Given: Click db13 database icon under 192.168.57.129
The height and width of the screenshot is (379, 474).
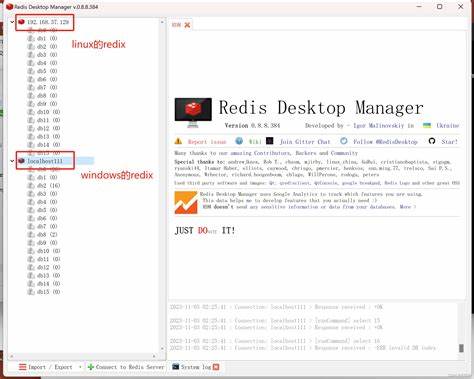Looking at the screenshot, I should click(x=31, y=136).
